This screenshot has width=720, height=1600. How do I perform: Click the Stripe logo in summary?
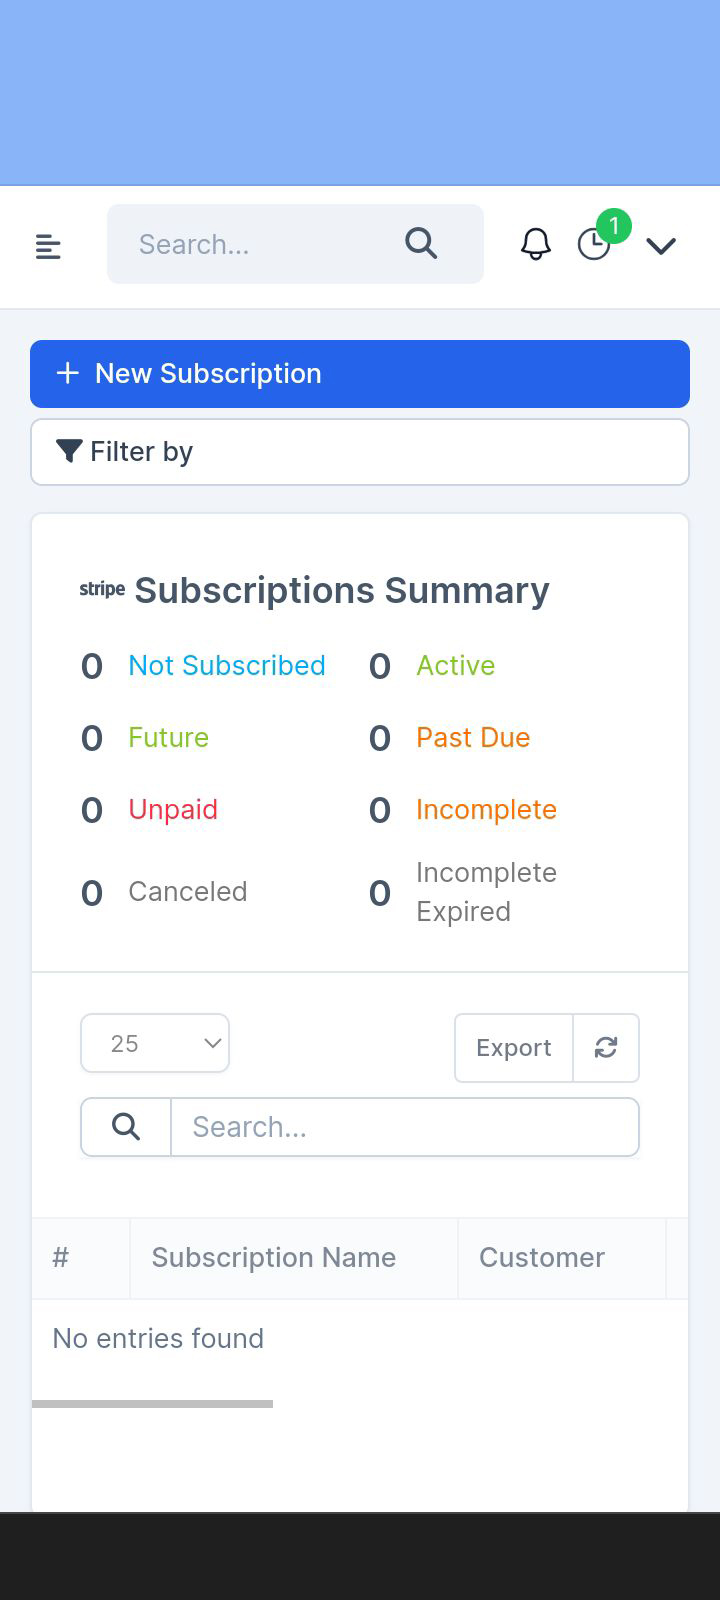point(102,589)
